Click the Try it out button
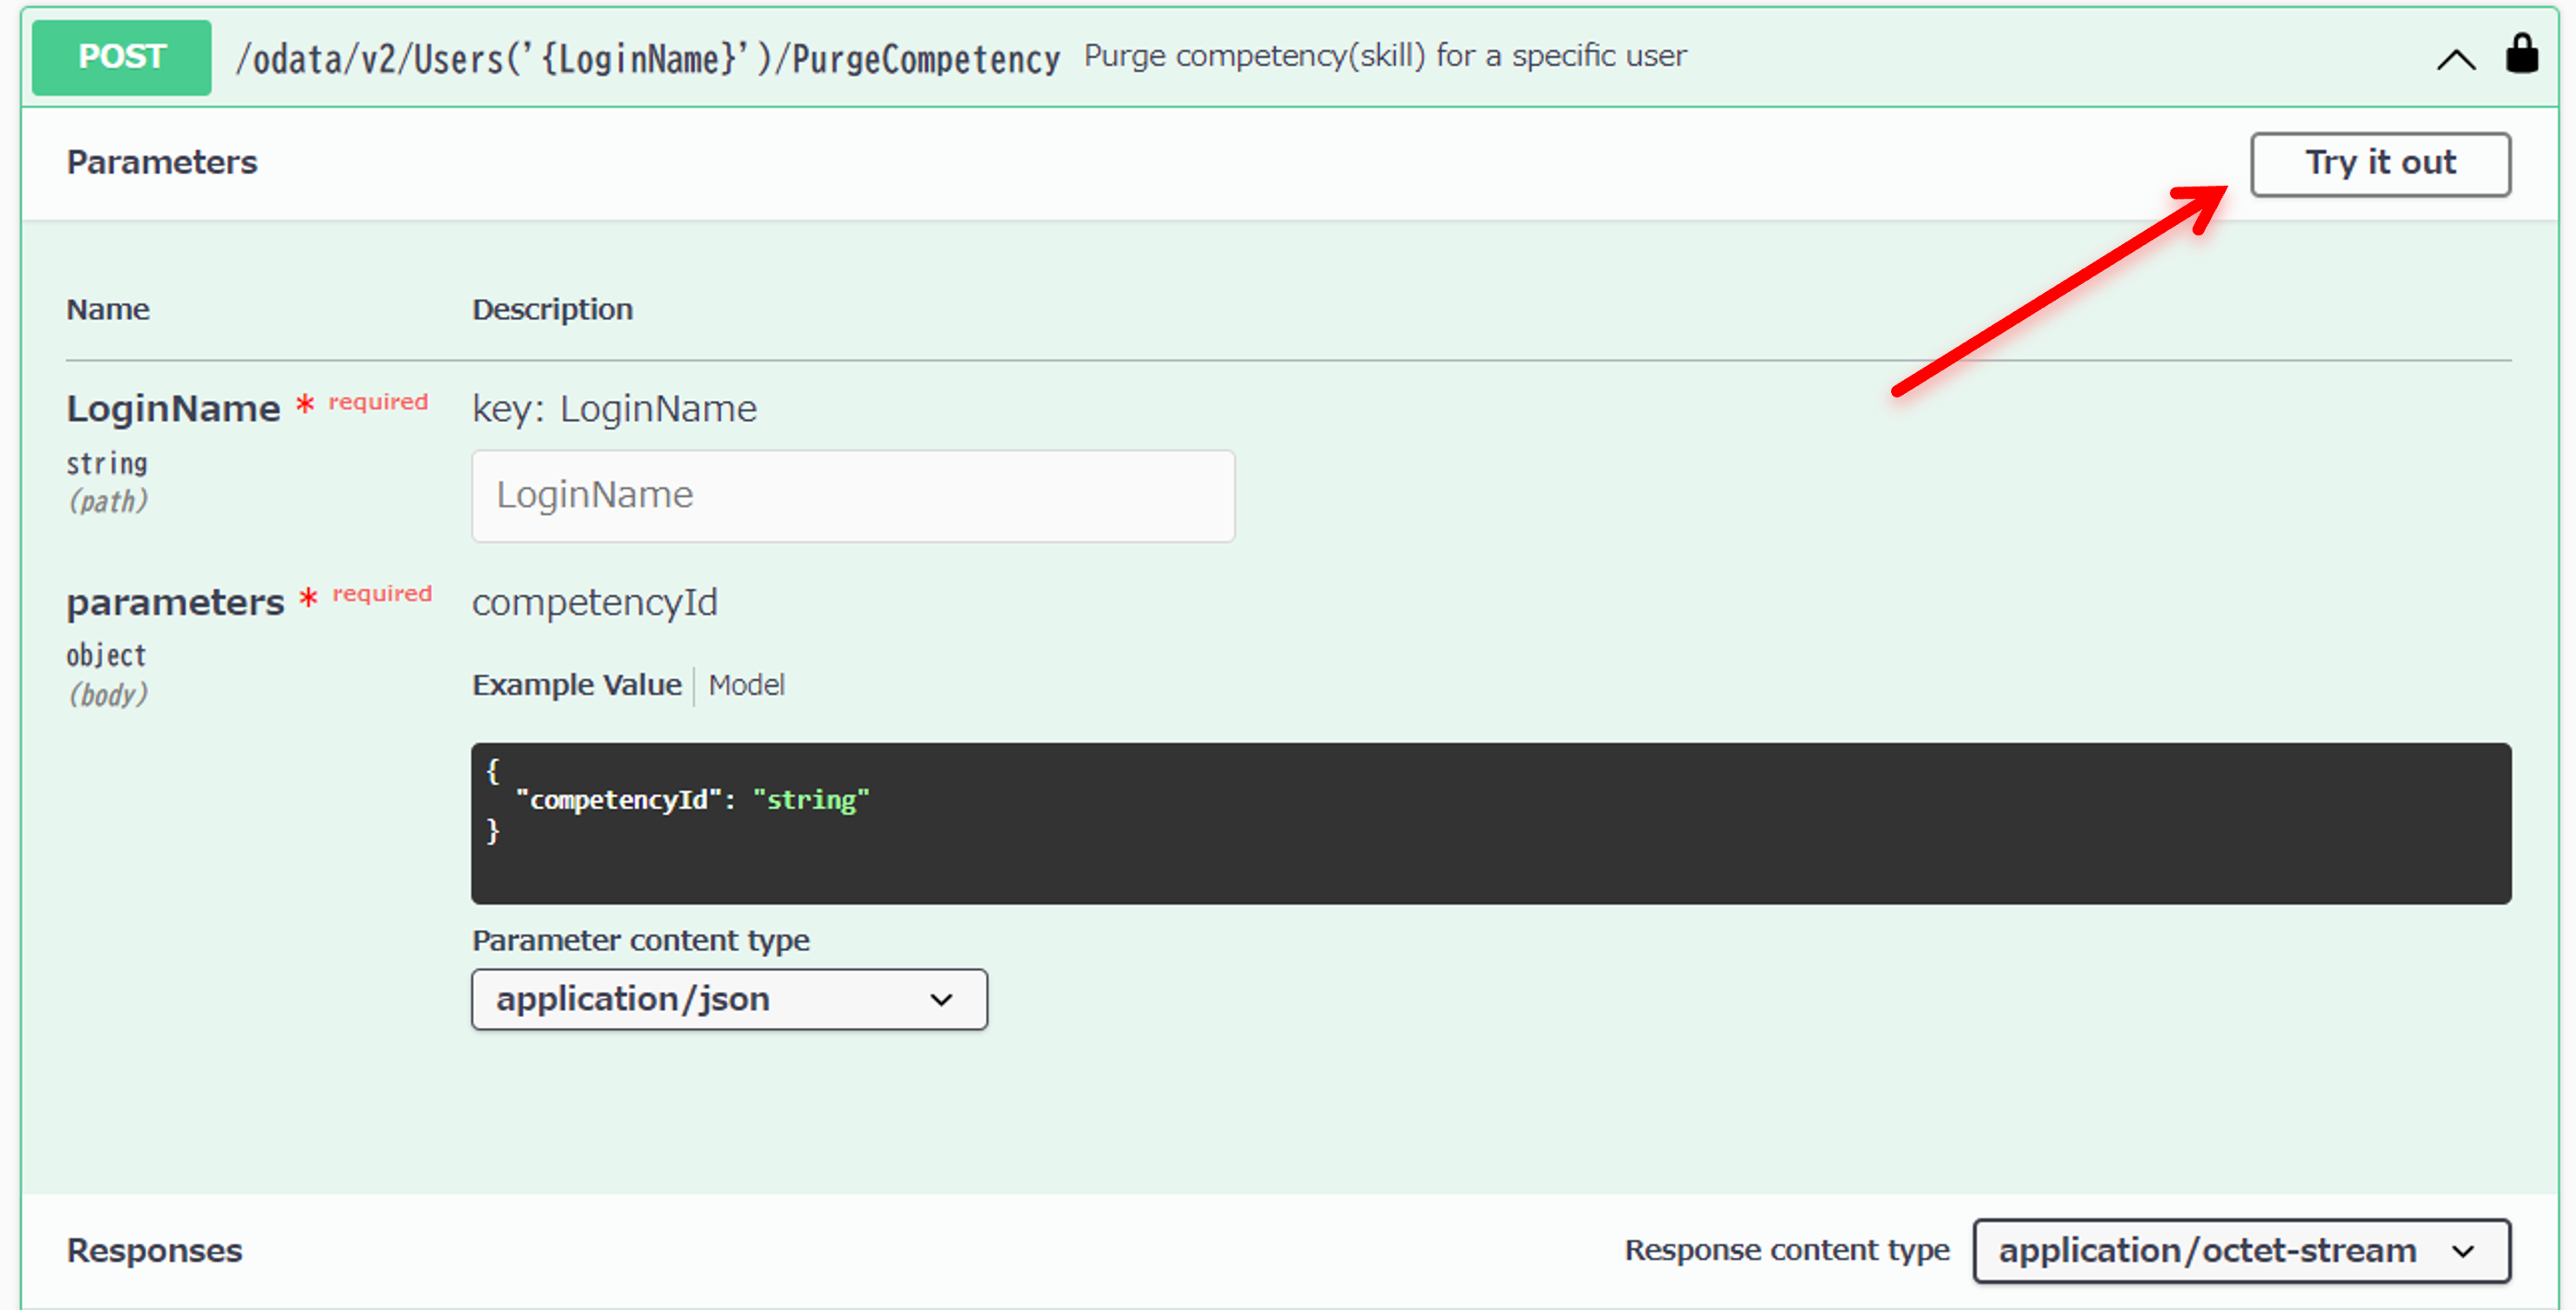Image resolution: width=2576 pixels, height=1310 pixels. coord(2380,163)
